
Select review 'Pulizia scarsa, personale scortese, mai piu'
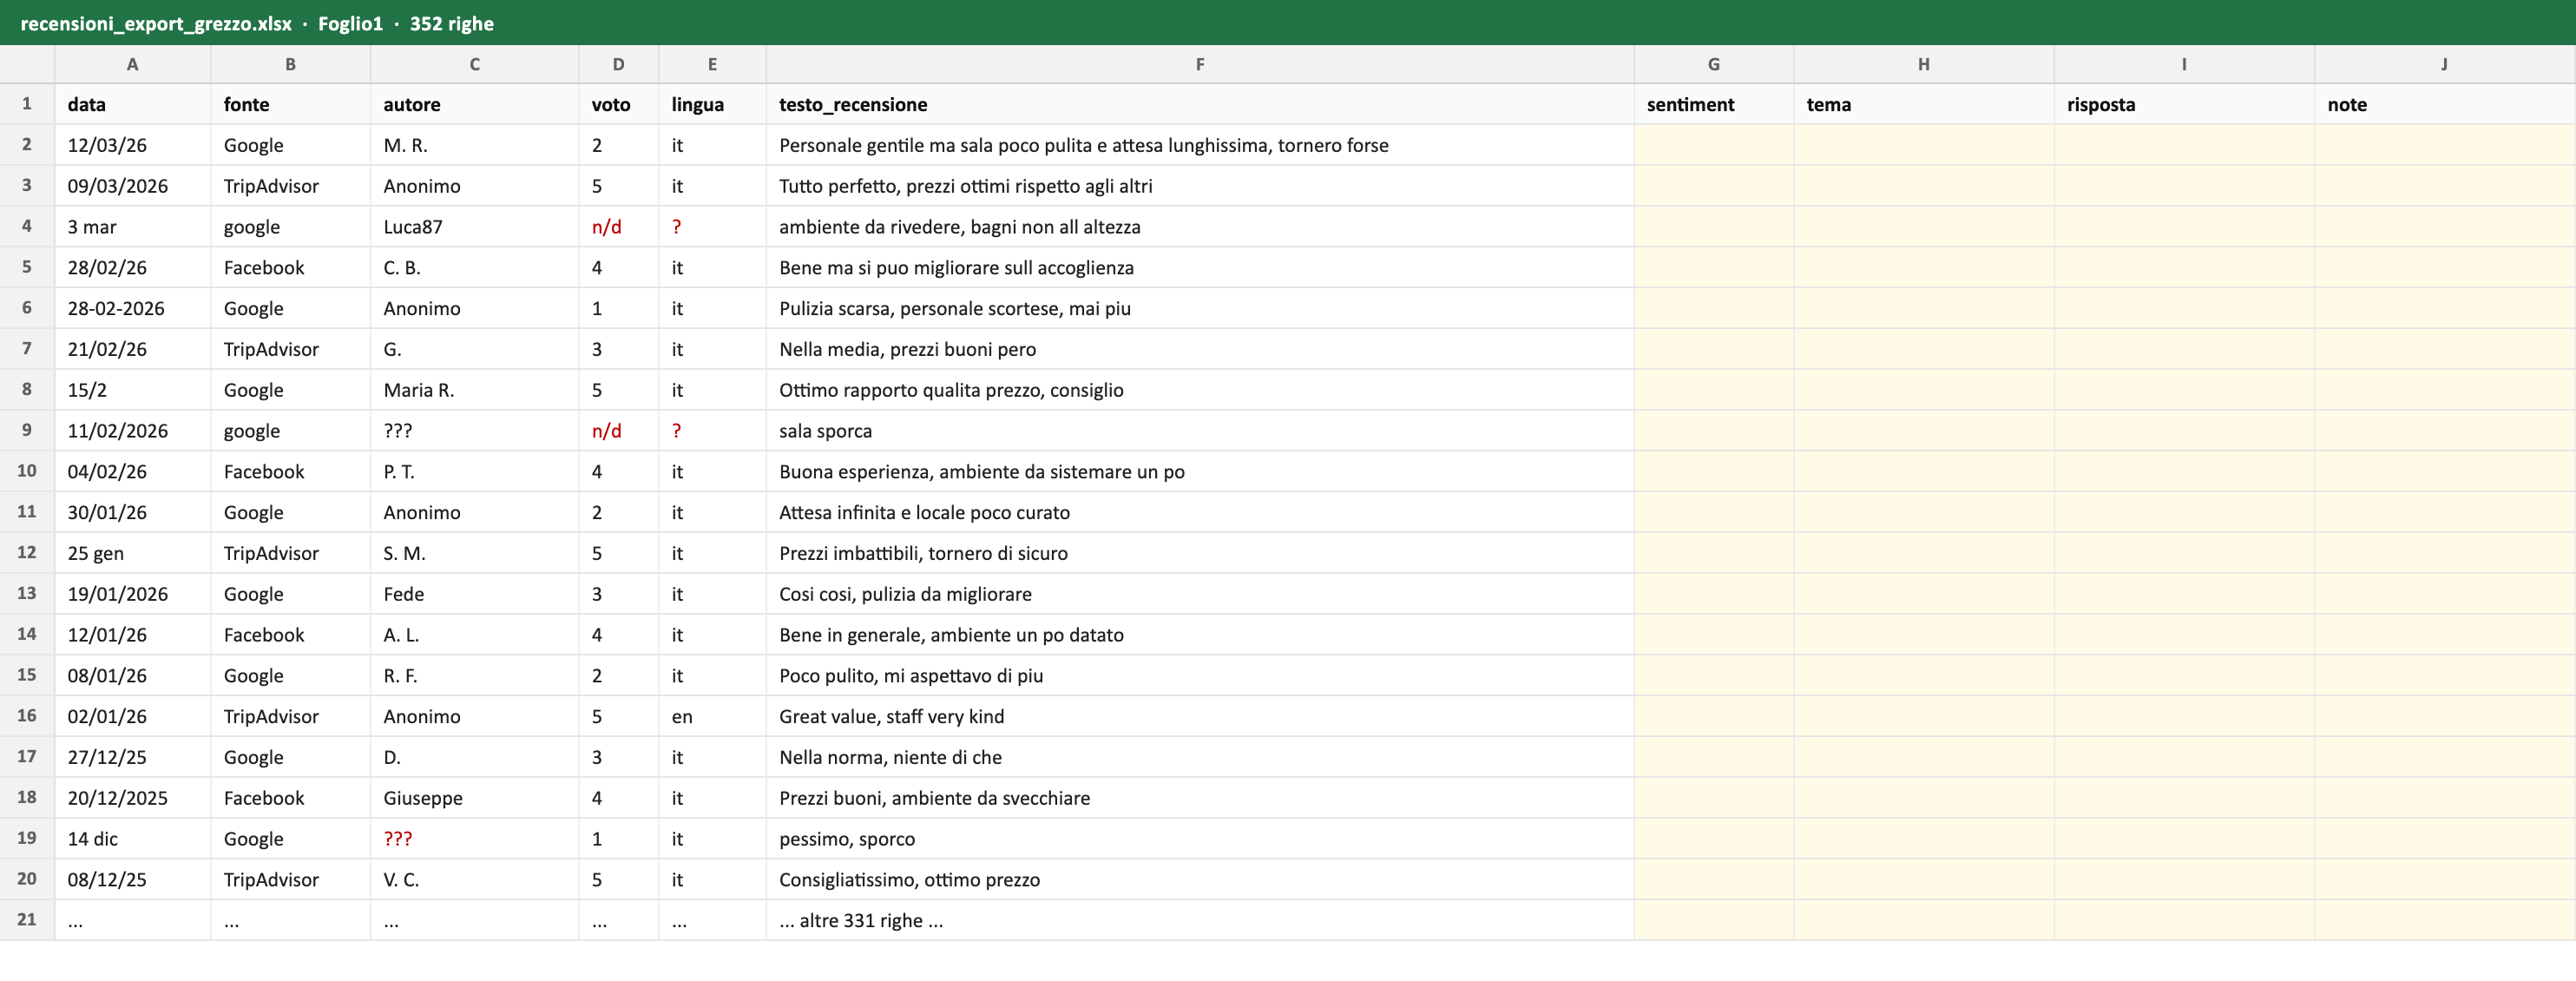(x=1200, y=308)
